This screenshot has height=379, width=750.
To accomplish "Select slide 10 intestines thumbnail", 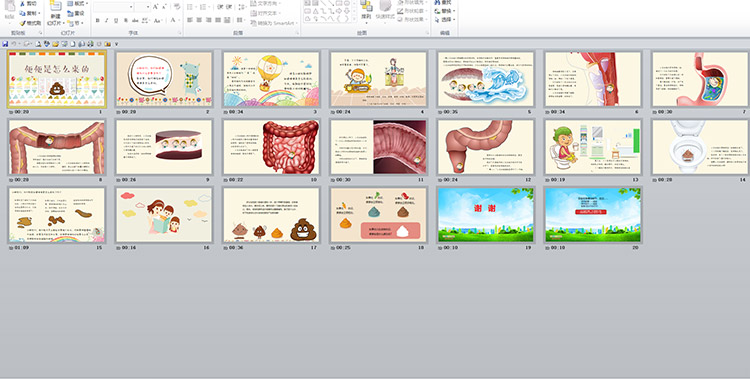I will click(x=271, y=147).
